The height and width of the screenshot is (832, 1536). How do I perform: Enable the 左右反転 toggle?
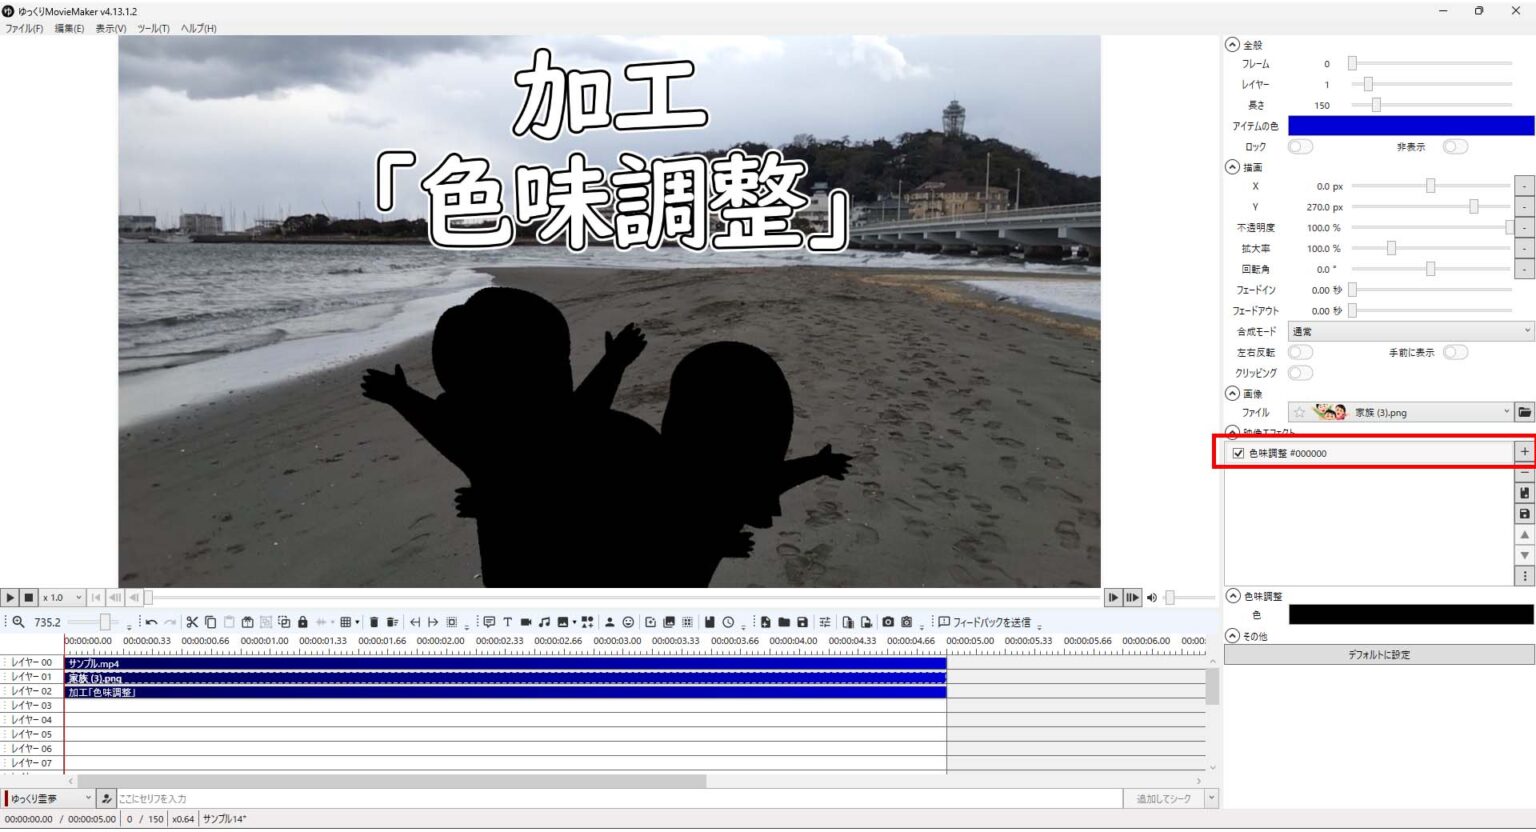tap(1300, 352)
